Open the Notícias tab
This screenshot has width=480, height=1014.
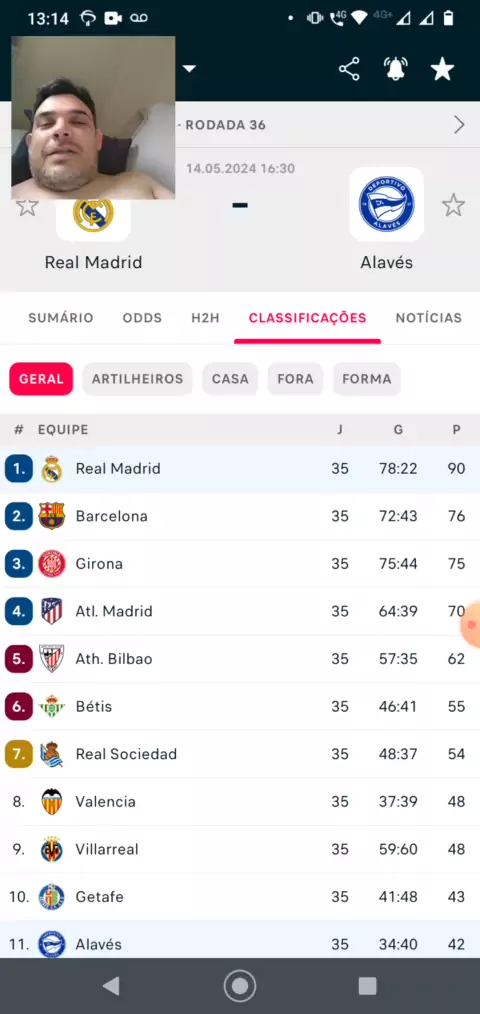tap(429, 318)
